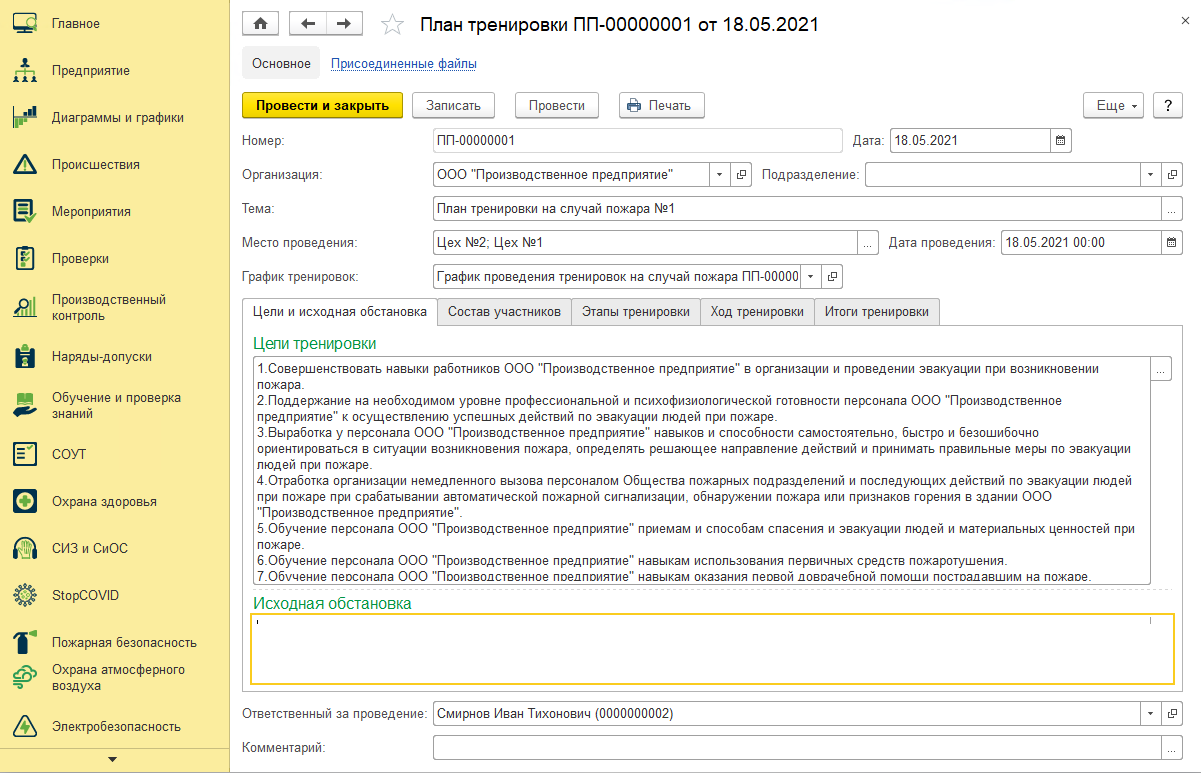Open Диаграммы и графики icon

(25, 117)
